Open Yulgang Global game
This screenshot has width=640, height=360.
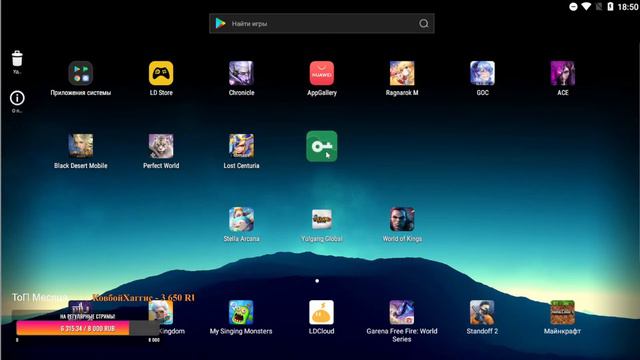point(322,219)
